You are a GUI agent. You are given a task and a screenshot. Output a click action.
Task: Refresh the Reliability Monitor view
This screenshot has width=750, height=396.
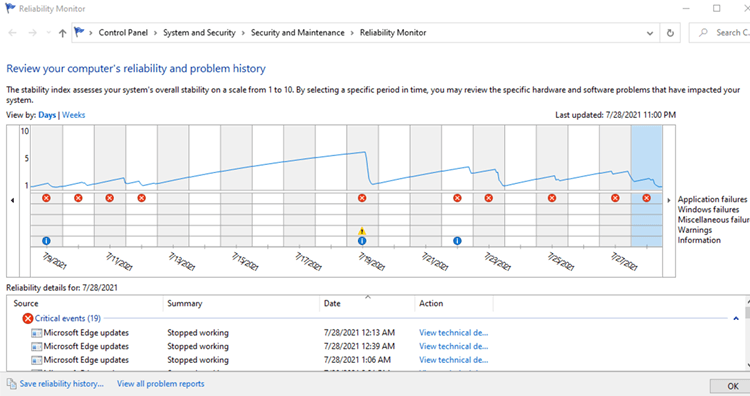coord(670,33)
